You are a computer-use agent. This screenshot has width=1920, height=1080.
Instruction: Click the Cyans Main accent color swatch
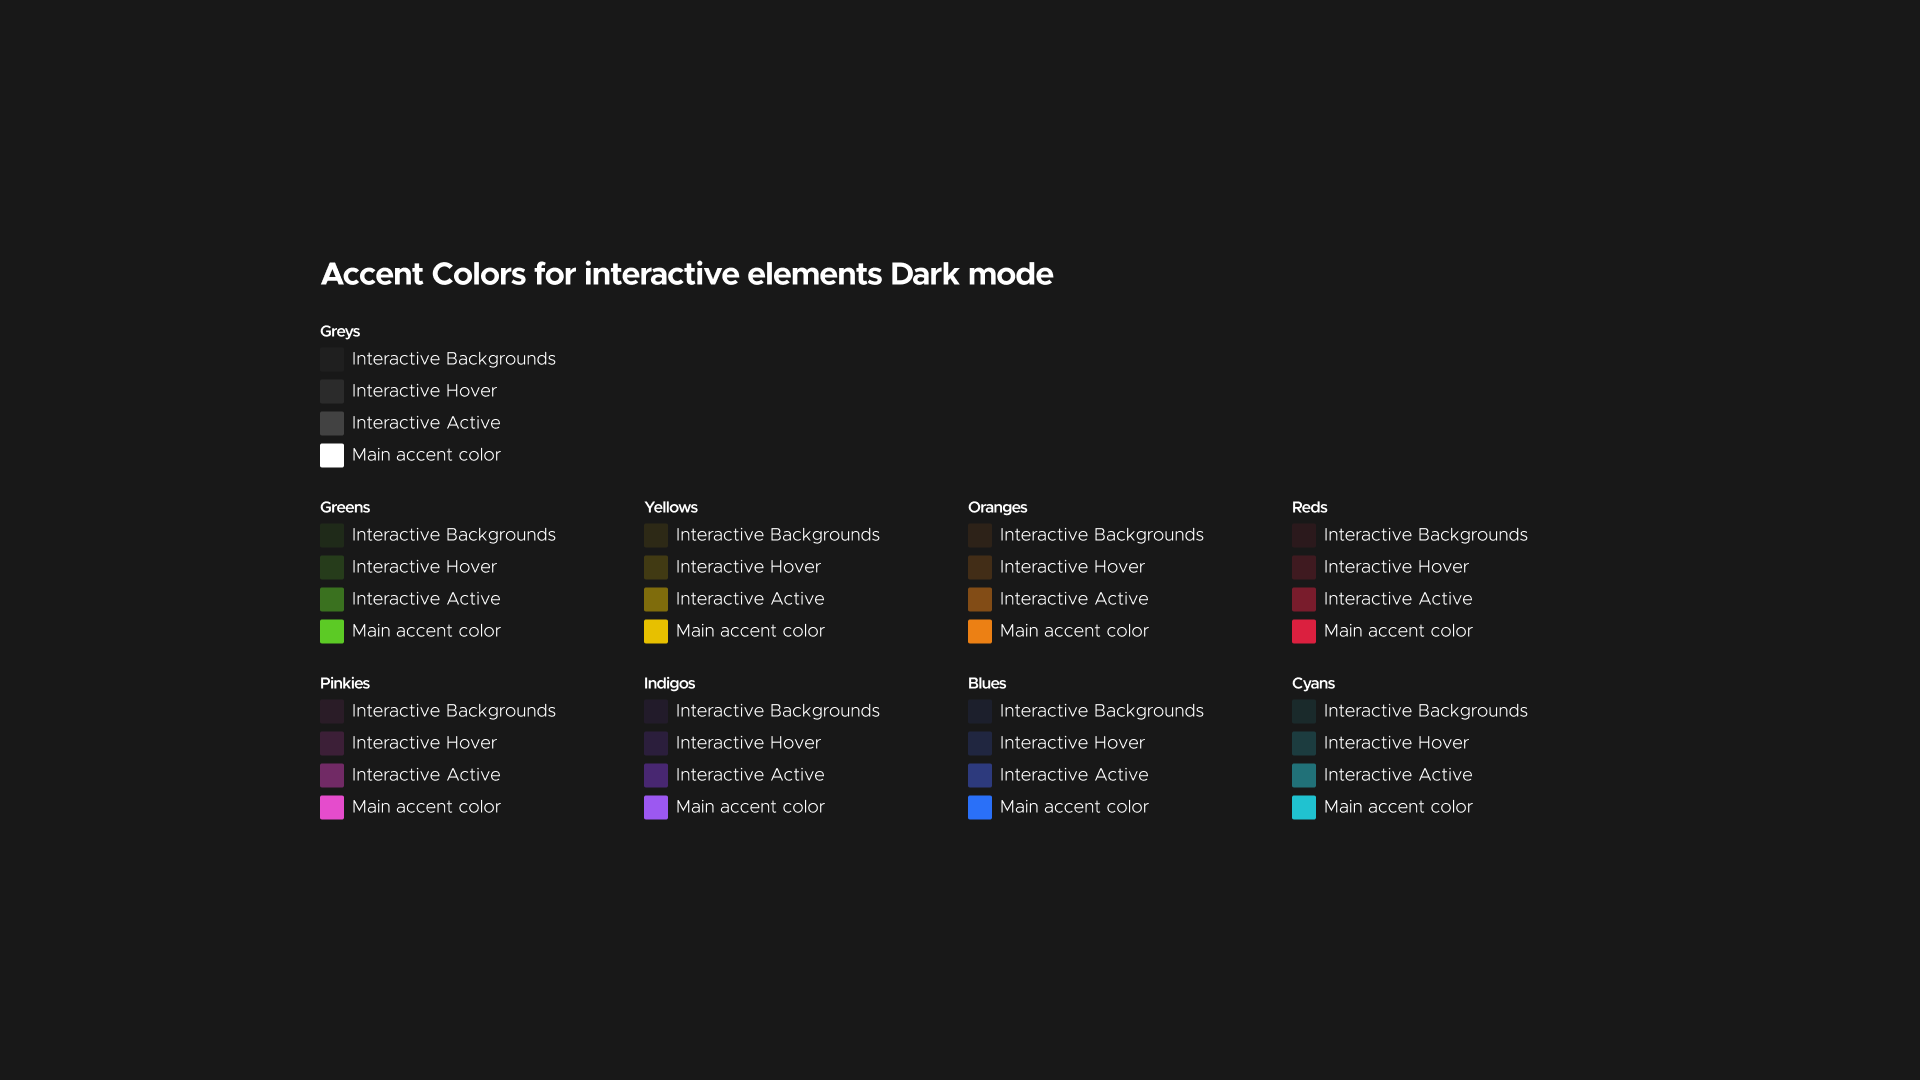click(1303, 808)
